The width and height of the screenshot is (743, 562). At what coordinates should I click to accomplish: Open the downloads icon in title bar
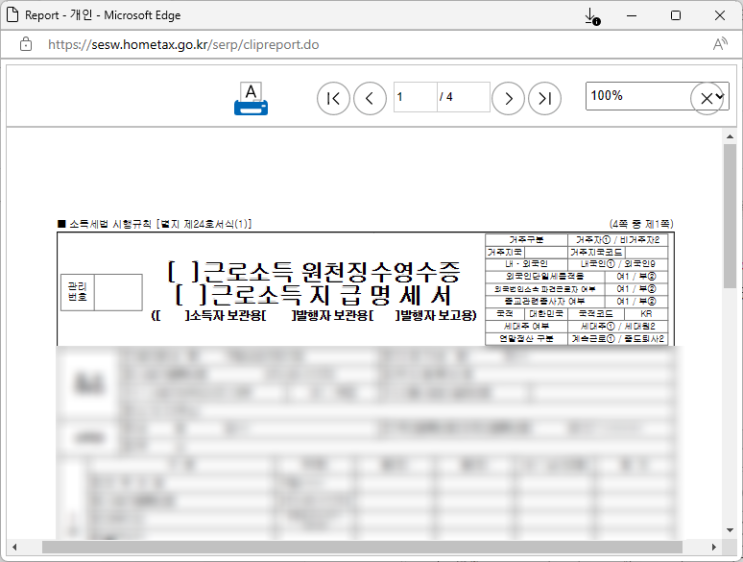592,16
